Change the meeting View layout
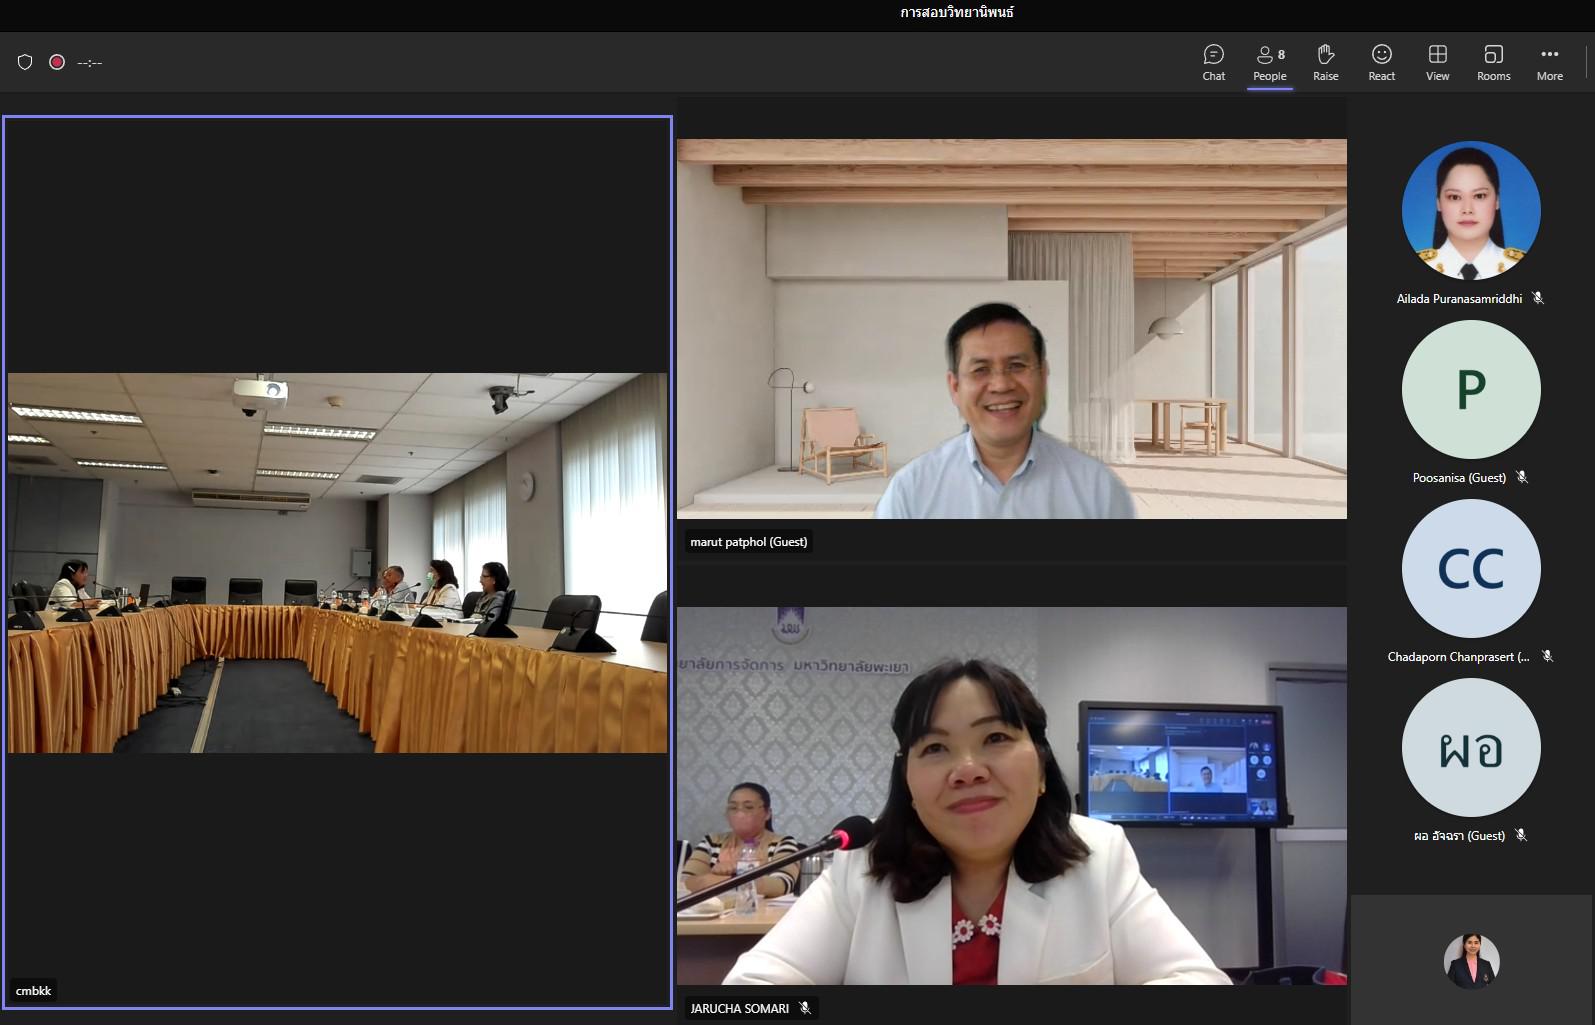The image size is (1595, 1025). tap(1437, 62)
